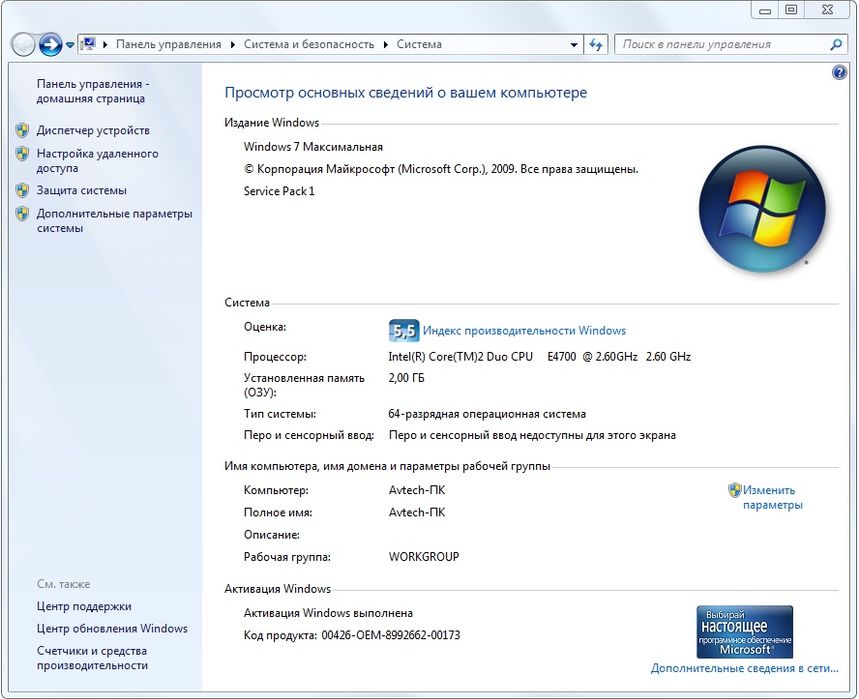
Task: Open Диспетчер устройств link
Action: tap(93, 130)
